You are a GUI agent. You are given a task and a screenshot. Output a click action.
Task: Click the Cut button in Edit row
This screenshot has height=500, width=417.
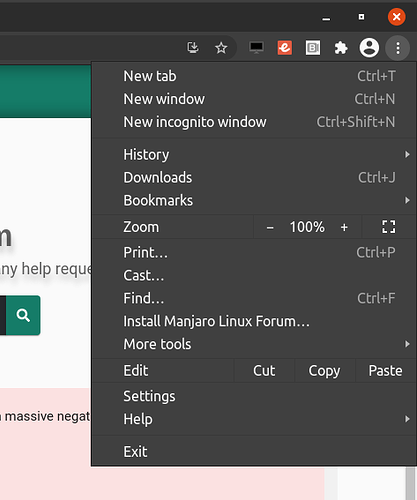click(264, 371)
